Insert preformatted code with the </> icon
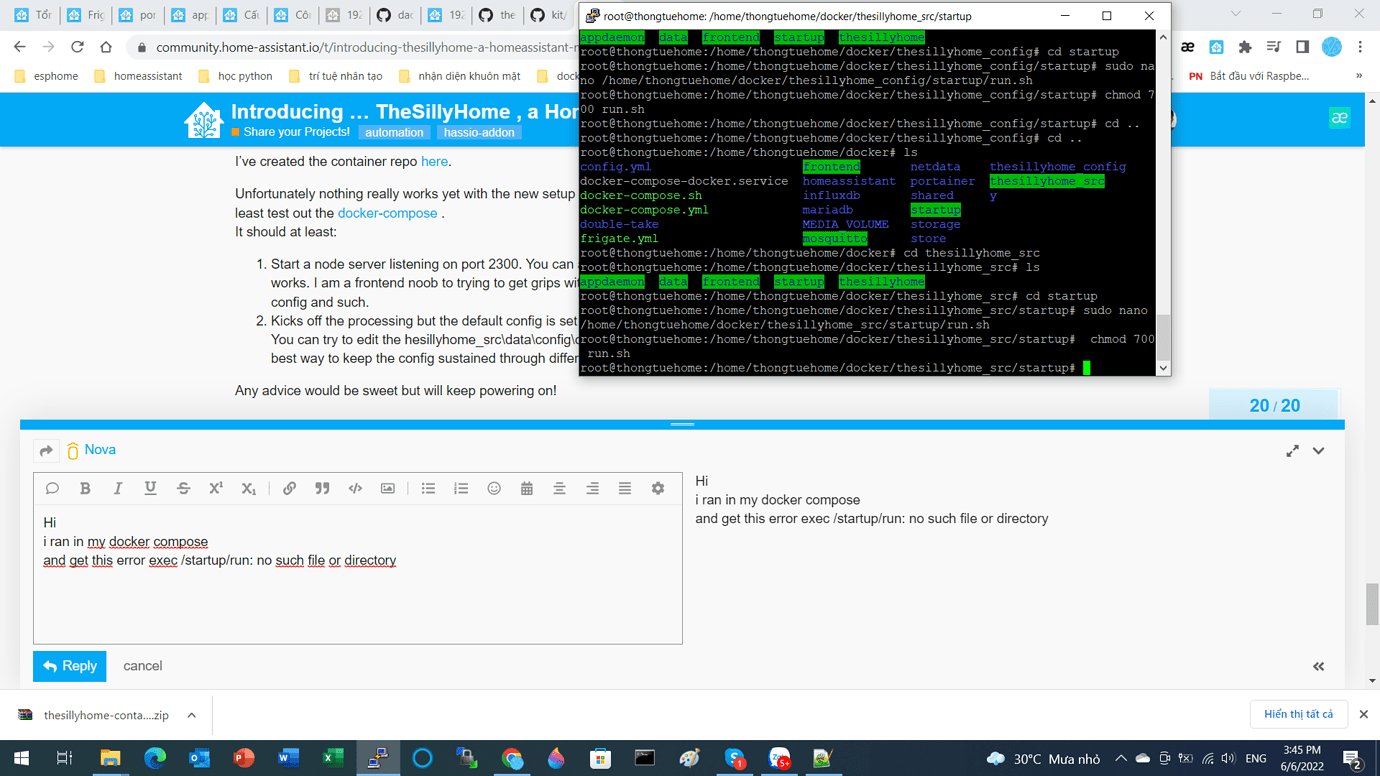The image size is (1380, 776). [x=354, y=488]
